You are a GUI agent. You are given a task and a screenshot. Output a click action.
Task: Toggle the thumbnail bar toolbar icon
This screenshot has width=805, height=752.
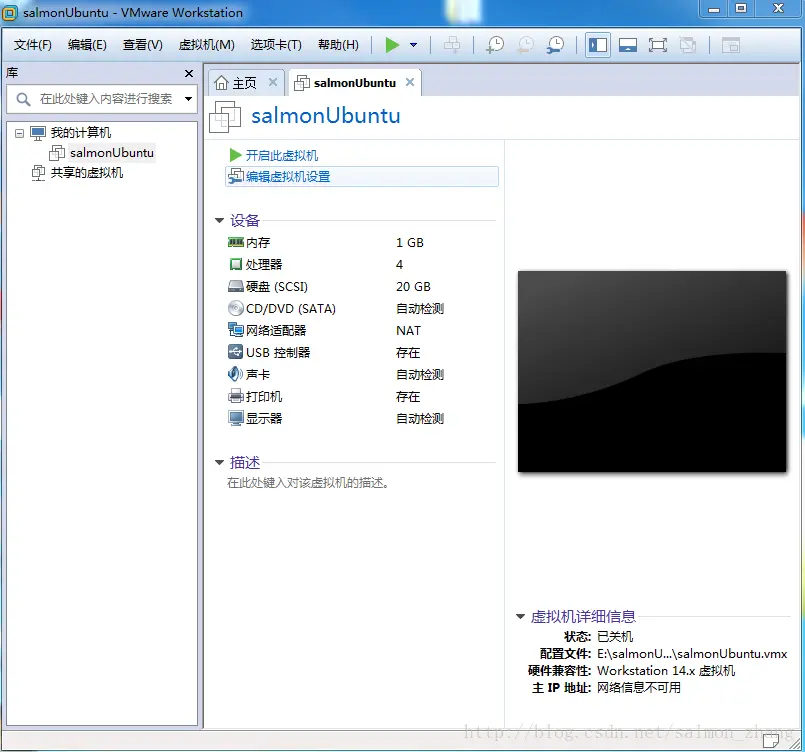[628, 45]
